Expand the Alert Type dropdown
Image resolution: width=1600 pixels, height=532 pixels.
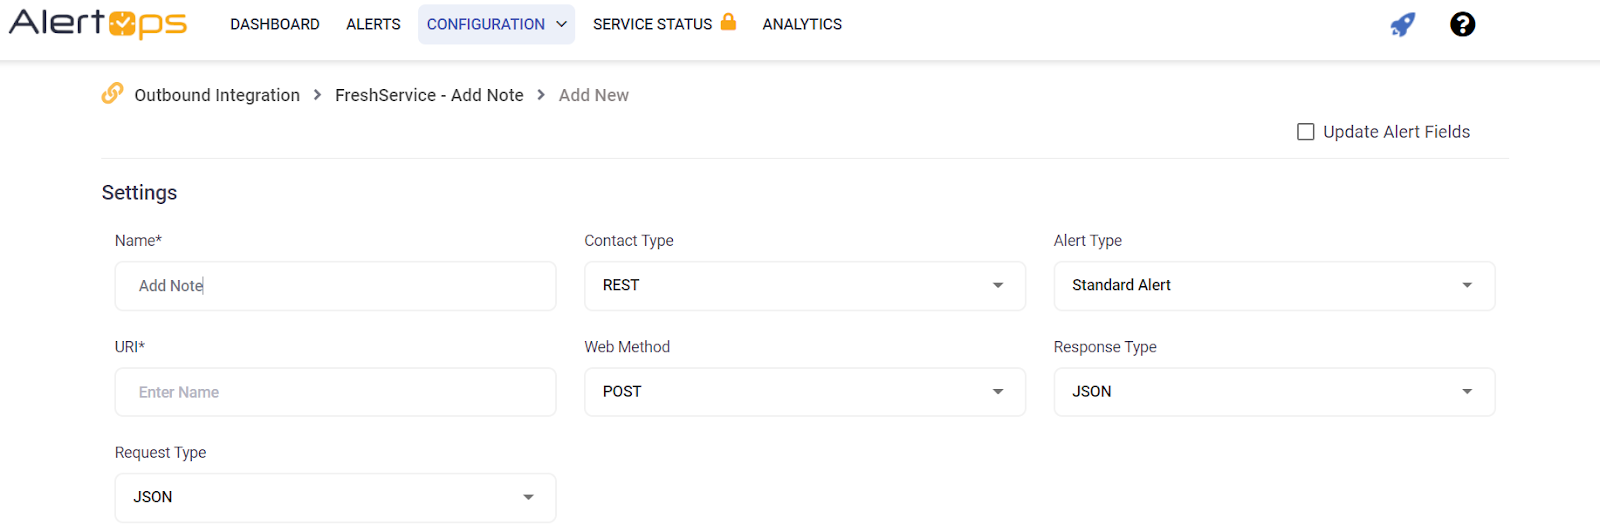(1274, 286)
